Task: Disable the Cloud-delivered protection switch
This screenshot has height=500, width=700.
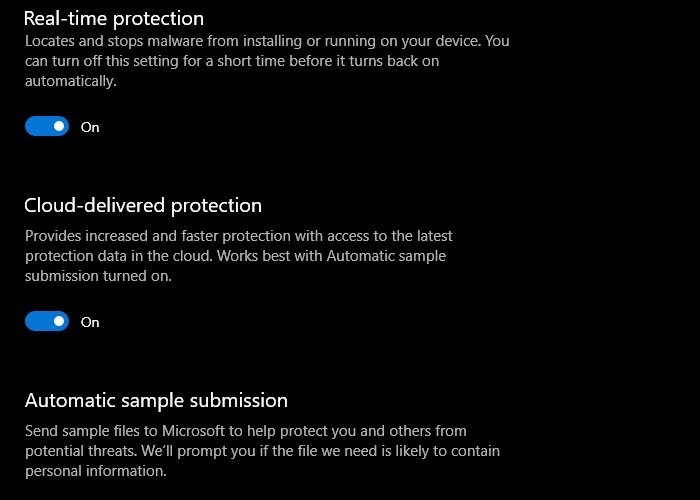Action: tap(47, 322)
